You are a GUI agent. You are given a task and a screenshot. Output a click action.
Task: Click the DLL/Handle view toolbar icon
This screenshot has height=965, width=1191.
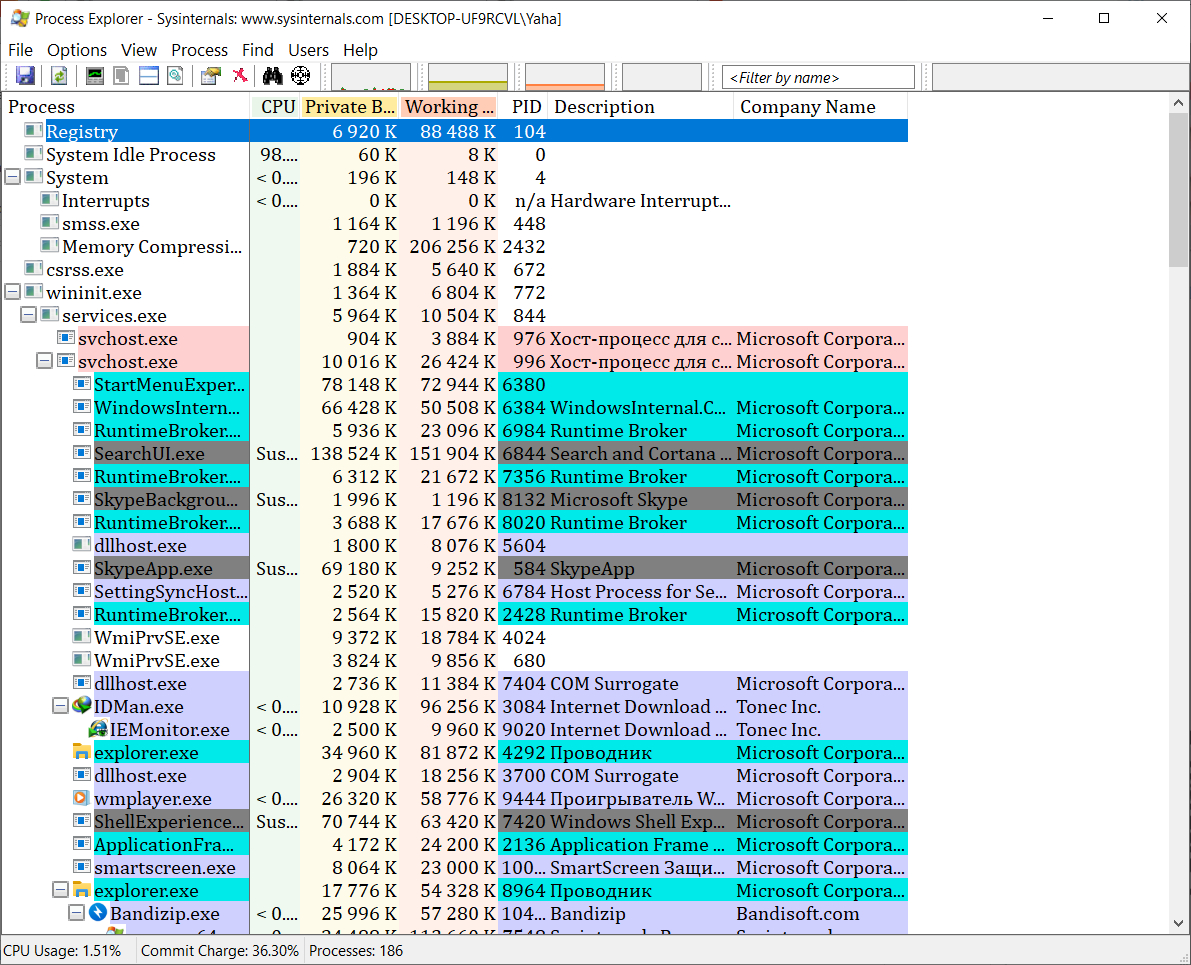175,76
